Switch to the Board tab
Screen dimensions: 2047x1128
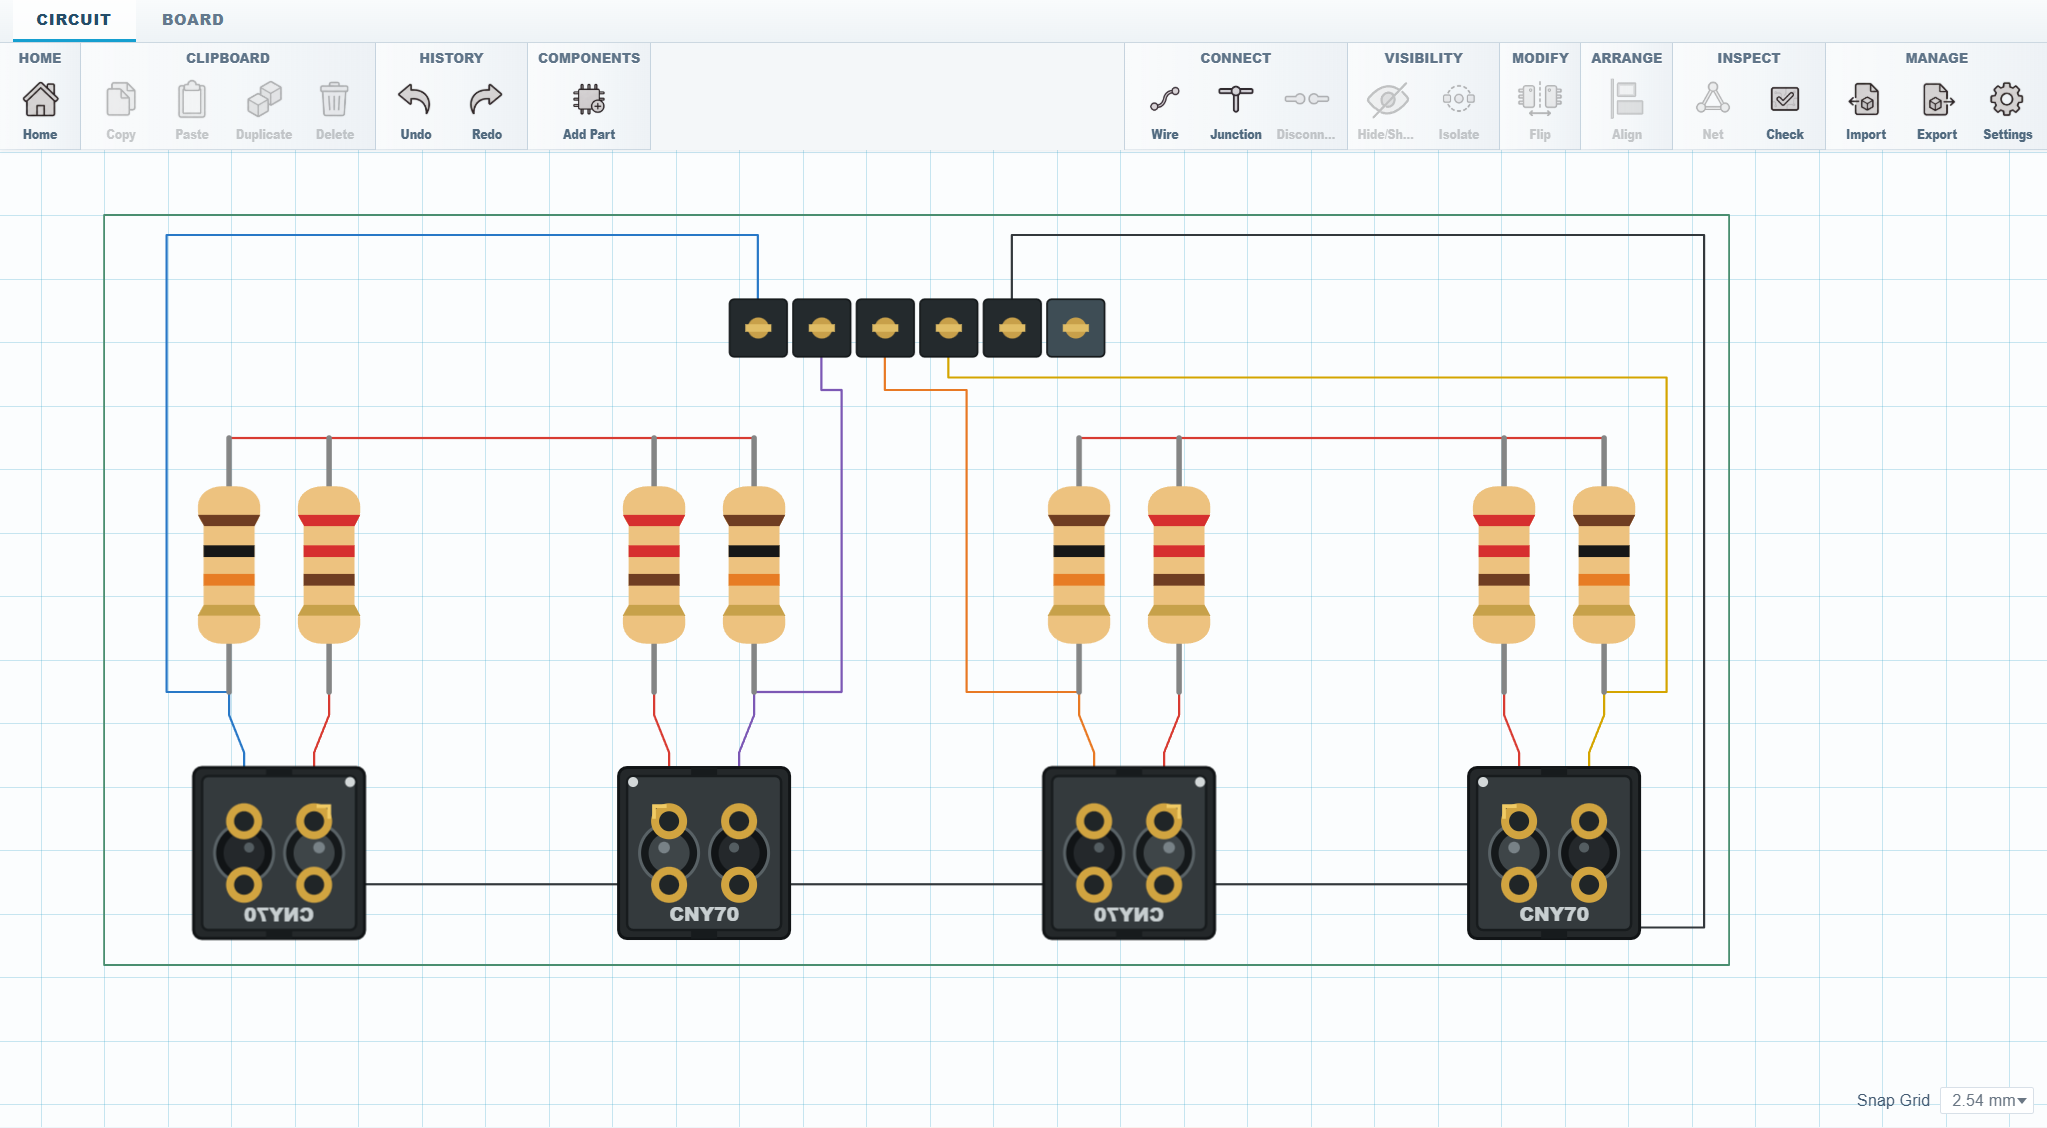(193, 20)
